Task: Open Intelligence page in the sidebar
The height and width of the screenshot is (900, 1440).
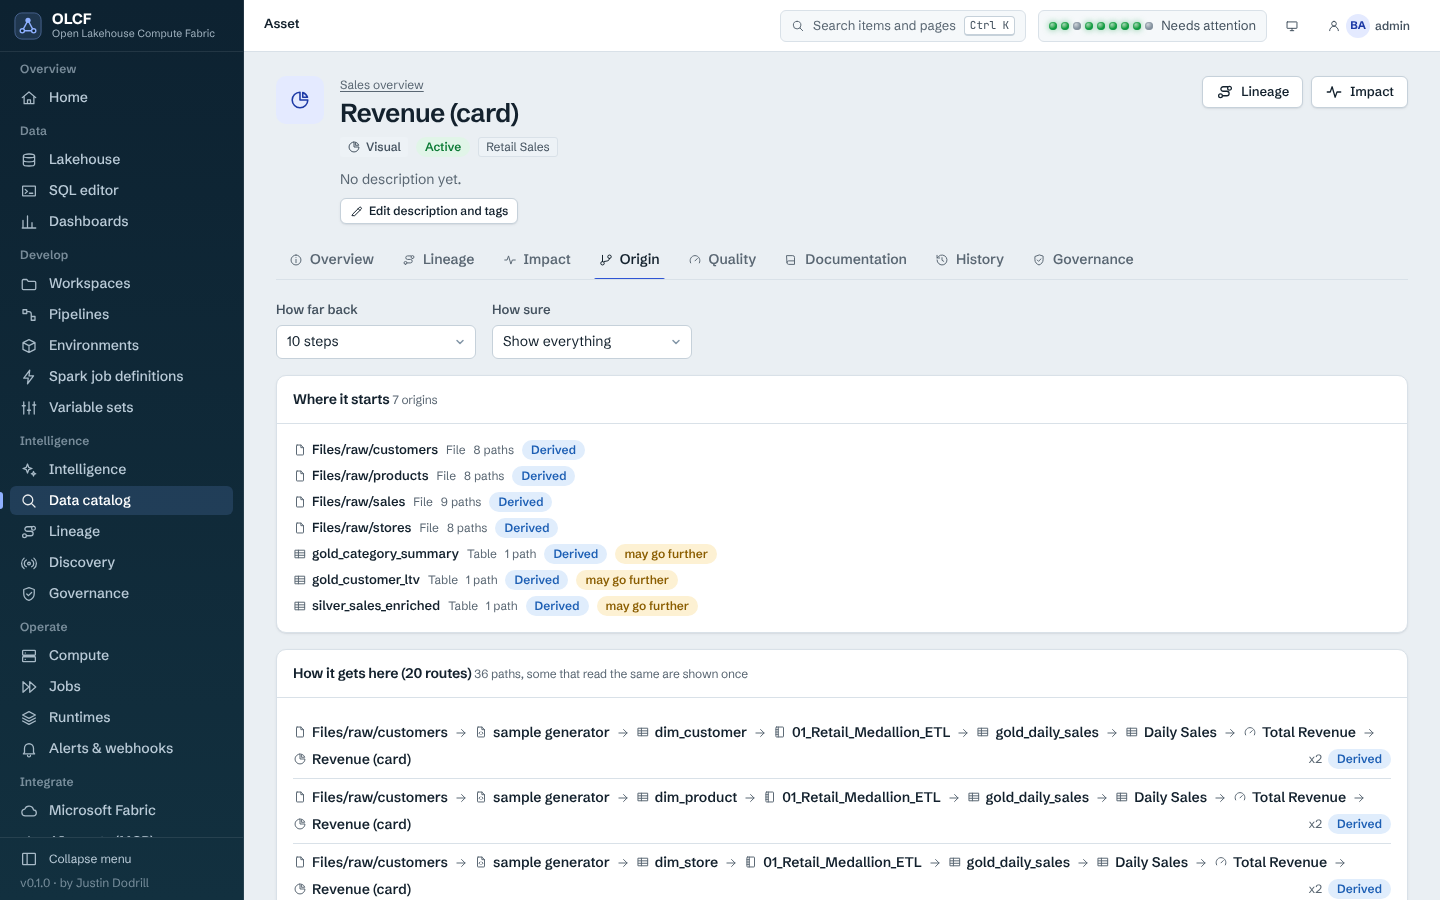Action: click(121, 469)
